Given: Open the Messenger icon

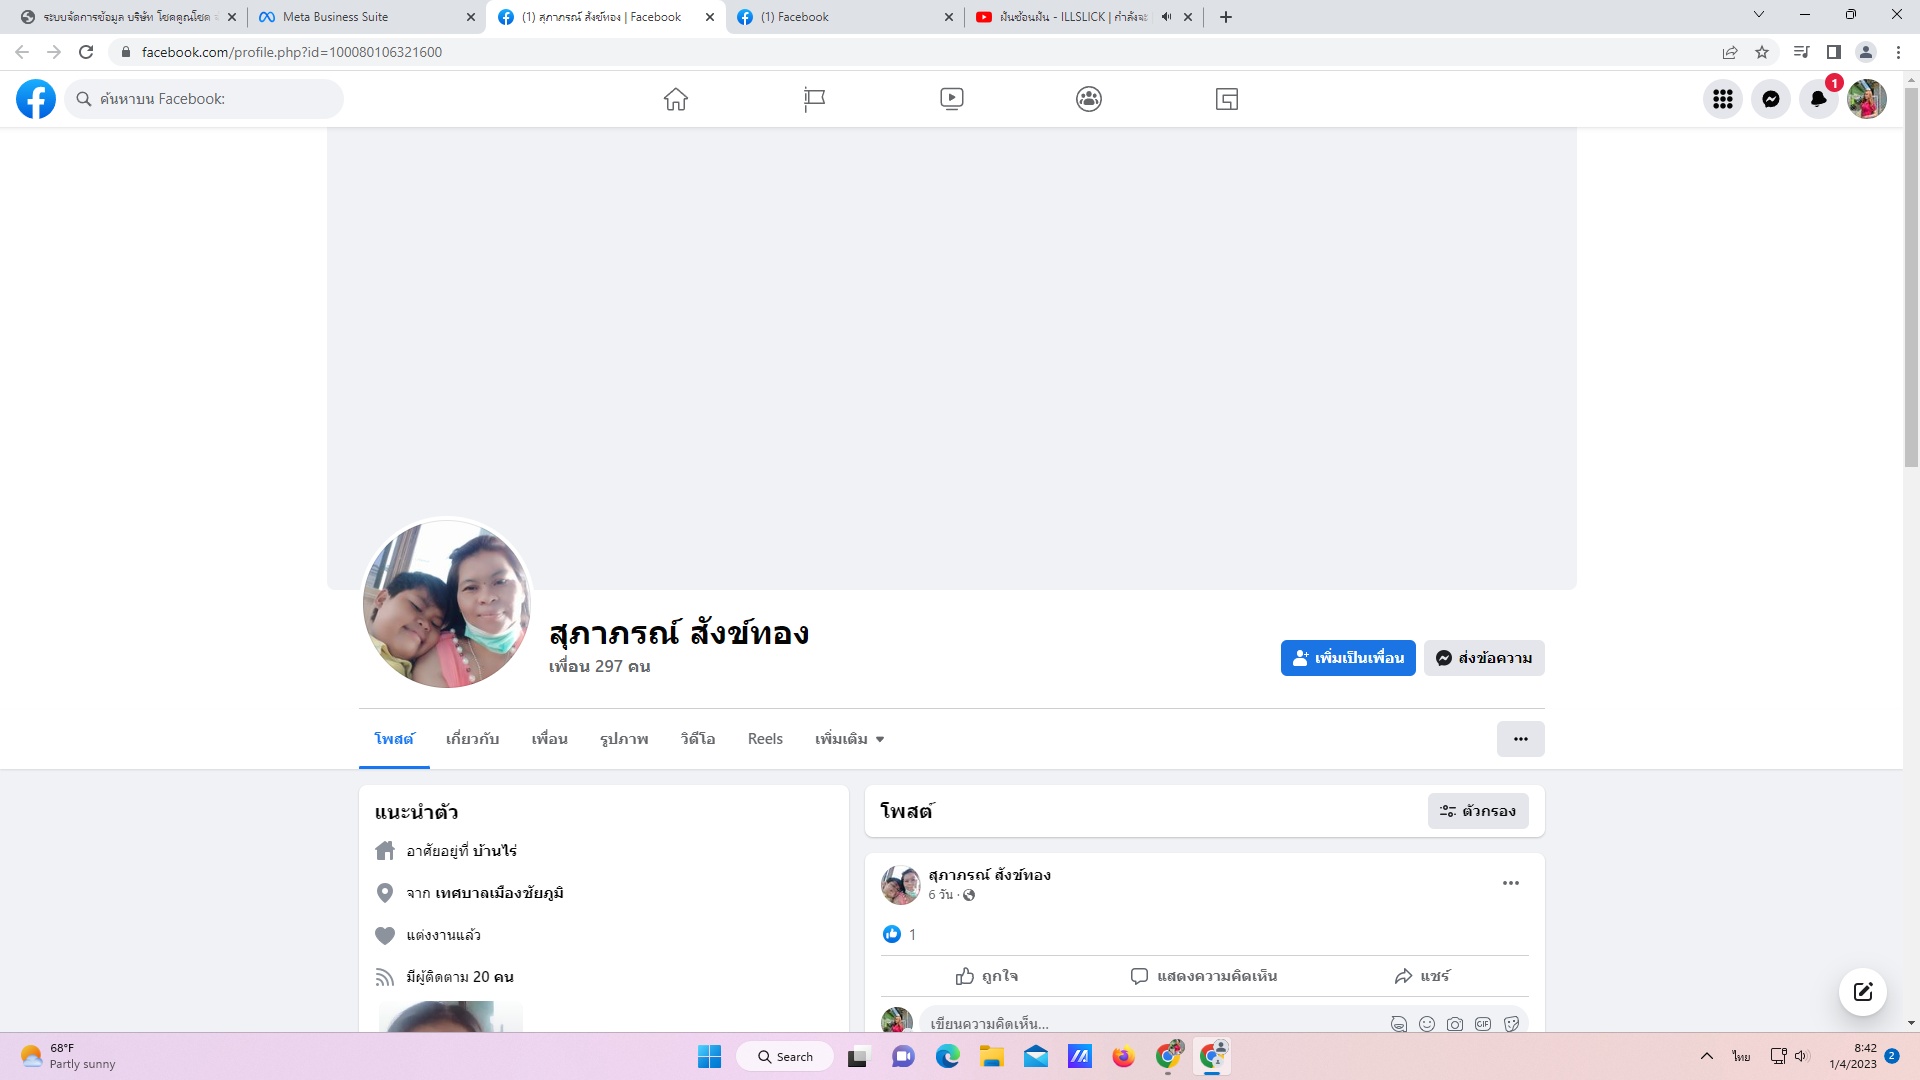Looking at the screenshot, I should (x=1771, y=99).
